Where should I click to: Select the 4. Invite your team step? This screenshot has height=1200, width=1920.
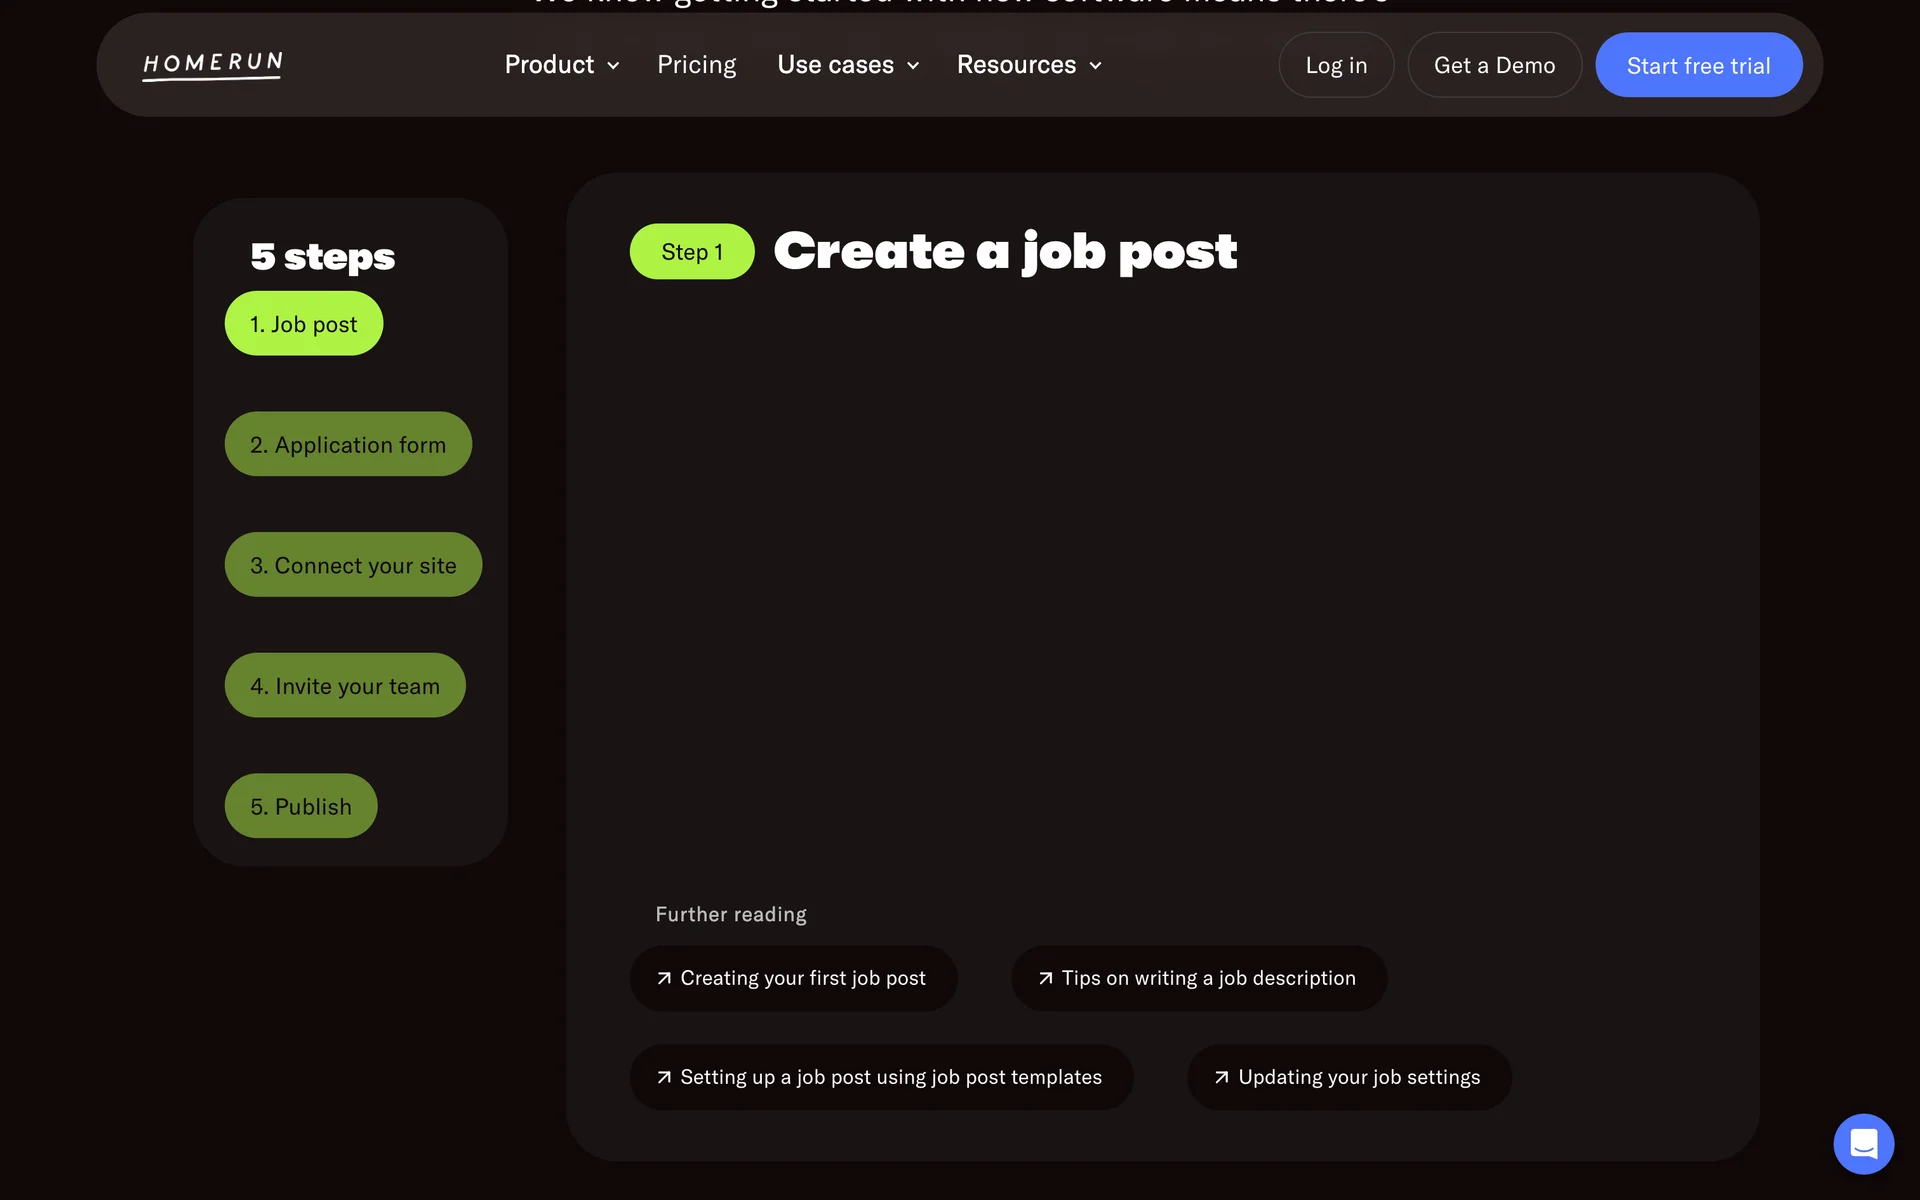[344, 686]
